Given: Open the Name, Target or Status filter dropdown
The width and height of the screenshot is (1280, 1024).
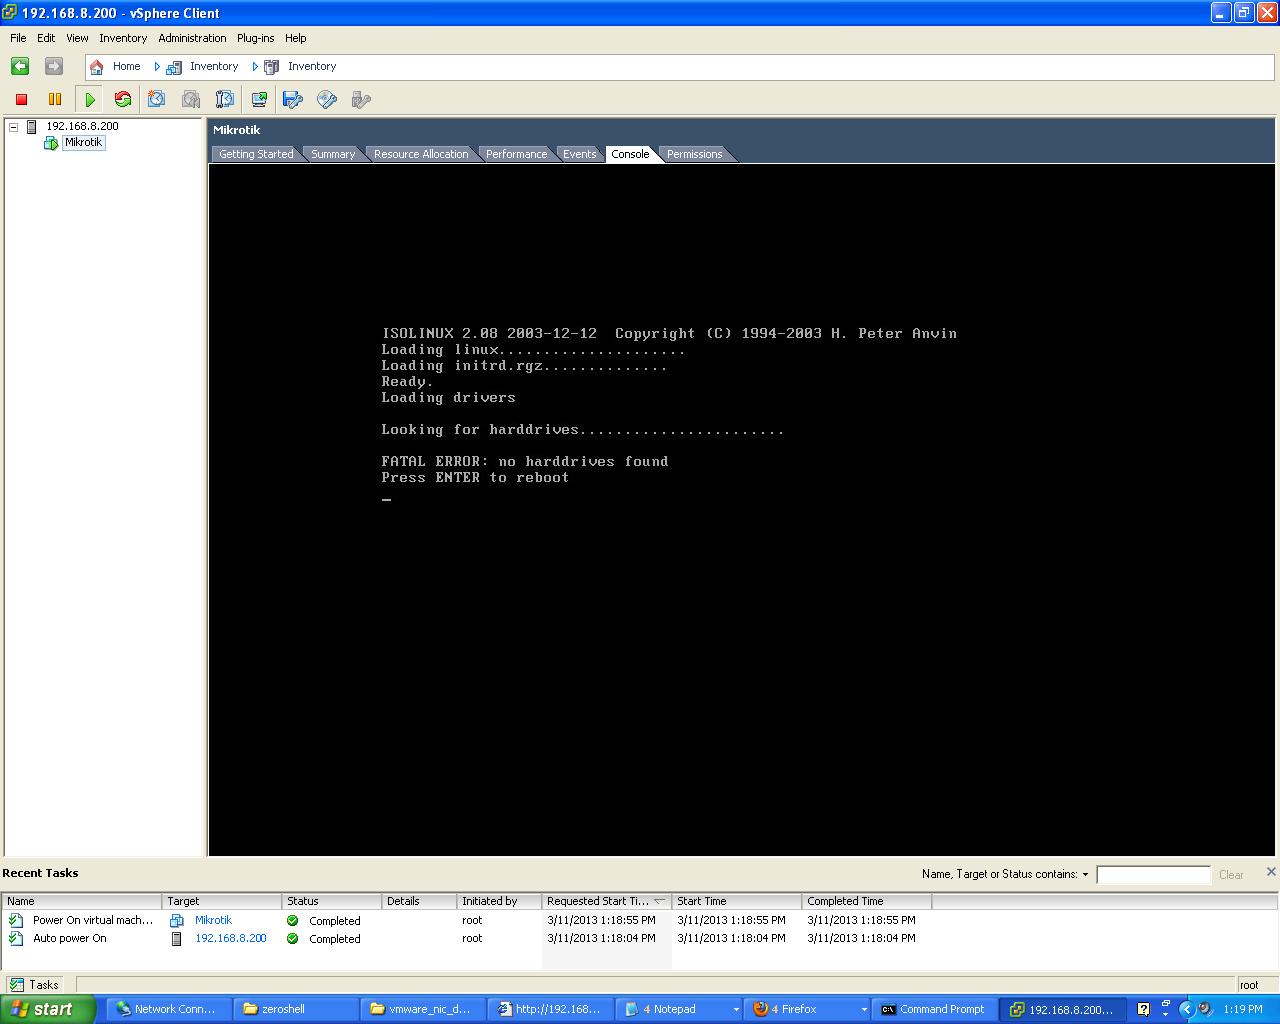Looking at the screenshot, I should 1085,874.
